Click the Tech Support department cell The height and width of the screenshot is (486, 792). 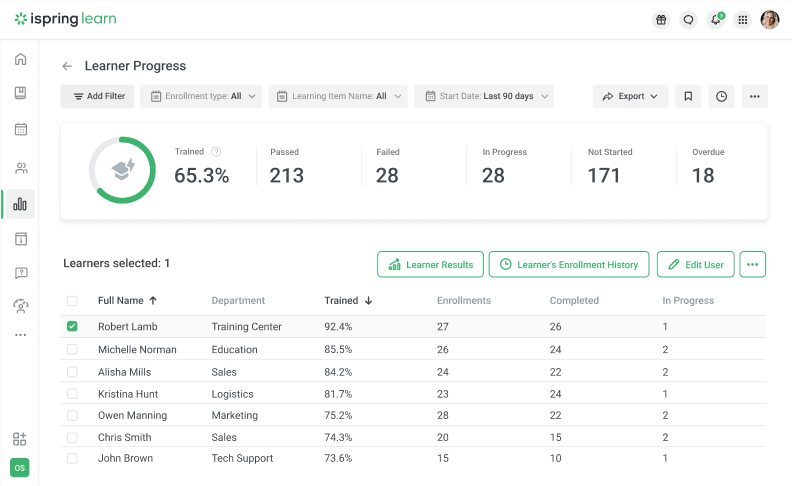[242, 458]
